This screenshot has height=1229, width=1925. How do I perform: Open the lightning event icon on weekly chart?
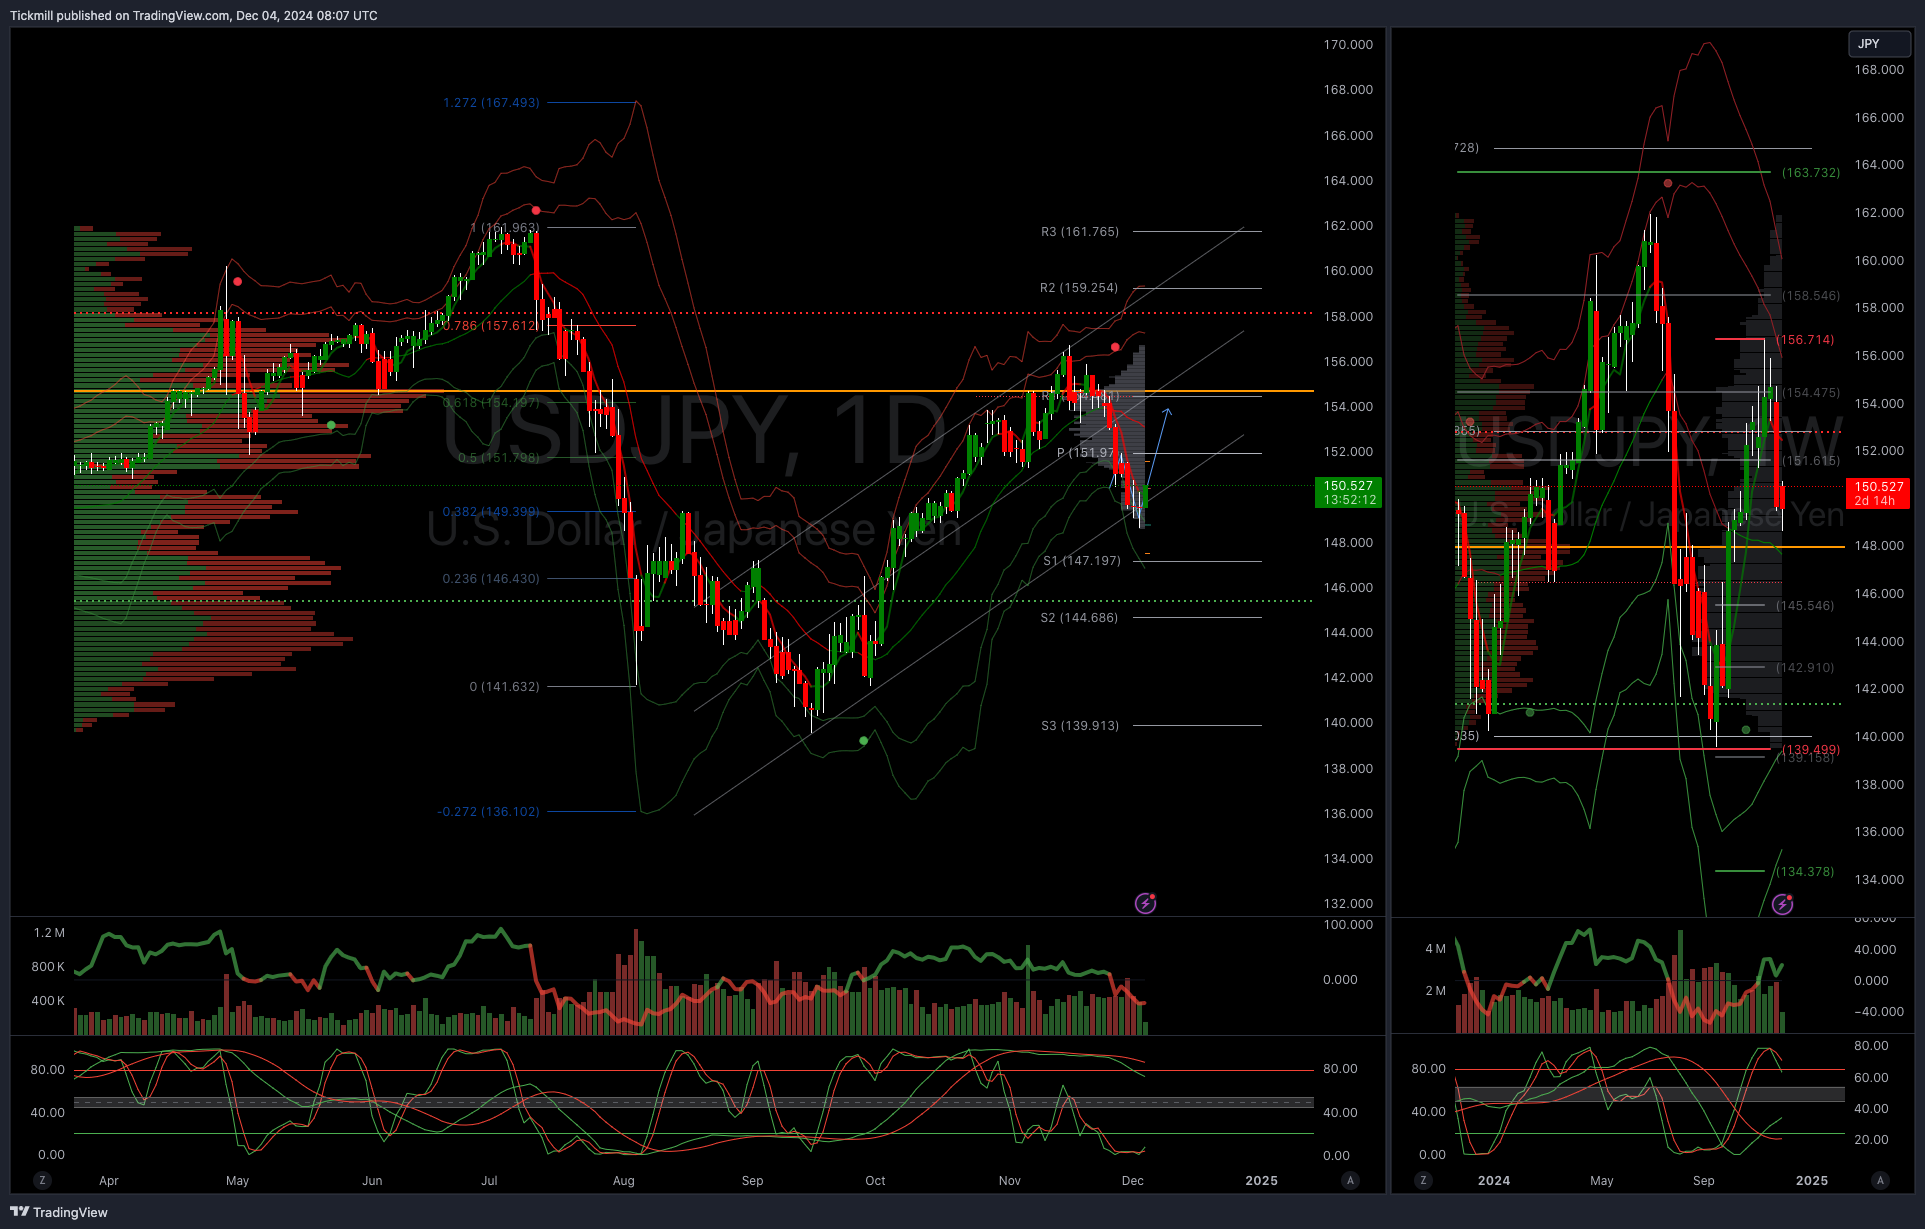click(1783, 904)
